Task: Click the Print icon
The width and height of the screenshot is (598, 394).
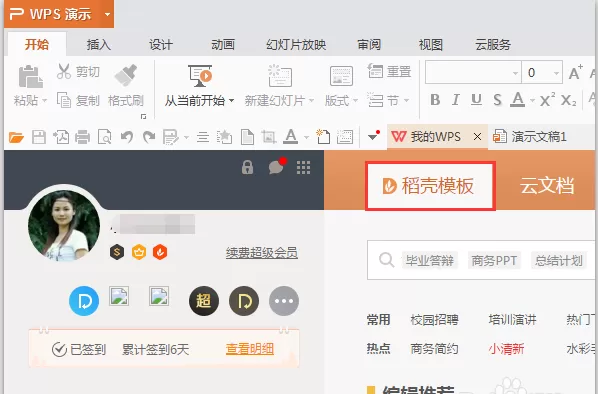Action: 82,137
